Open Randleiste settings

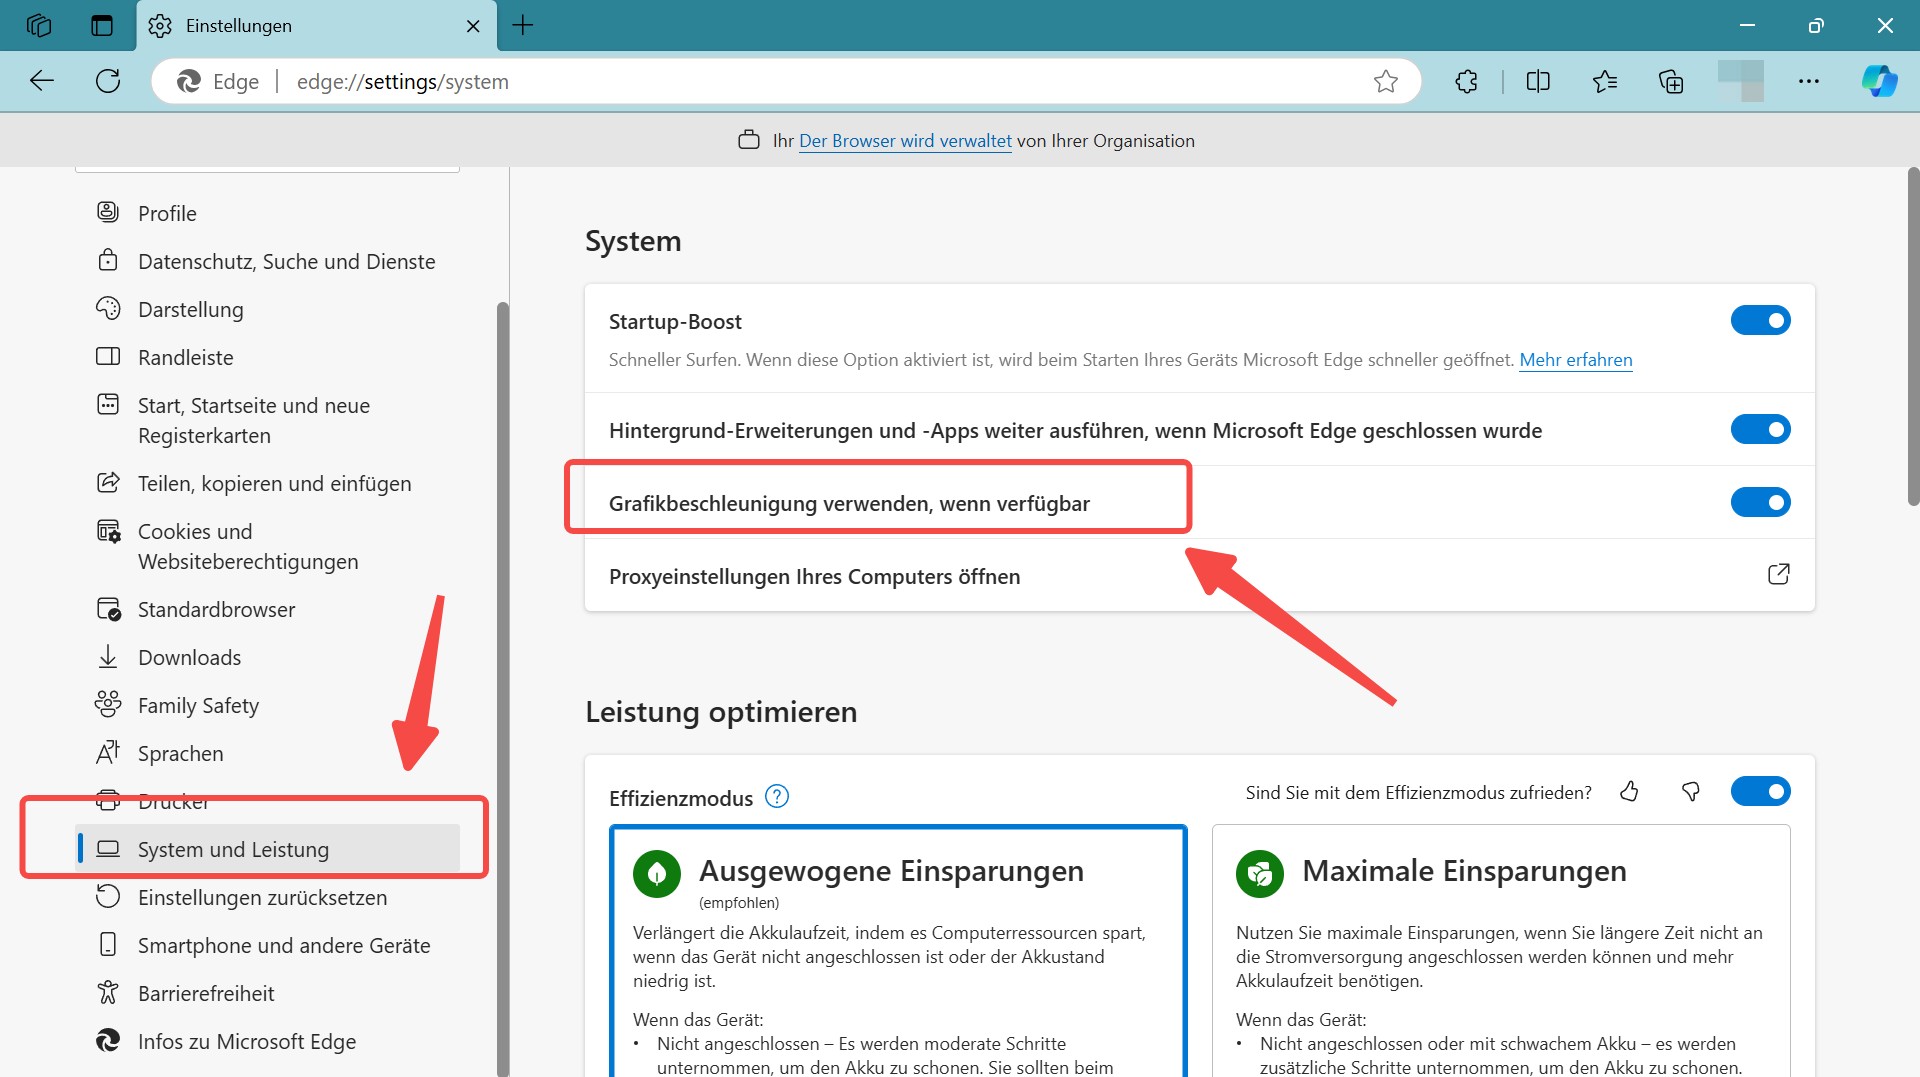tap(268, 357)
